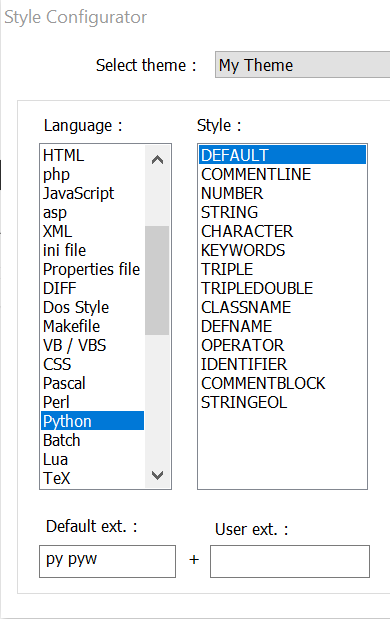Click the Language list scroll up arrow
Screen dimensions: 390x619
[x=157, y=159]
